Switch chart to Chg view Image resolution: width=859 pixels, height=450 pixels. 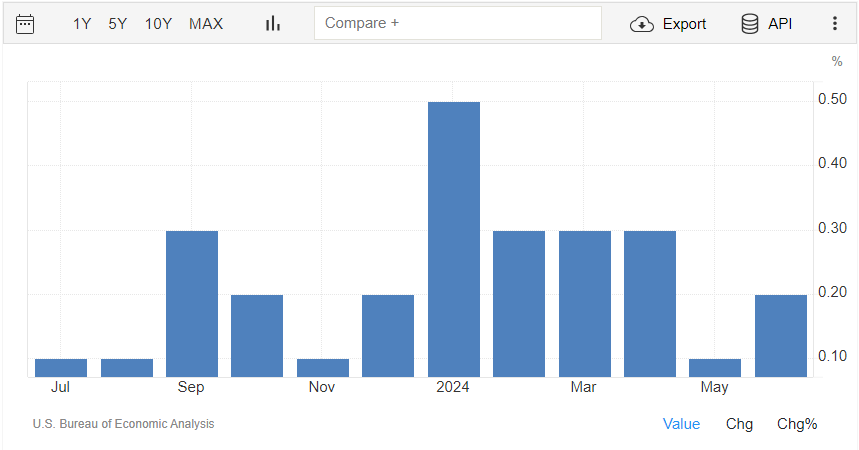click(x=739, y=424)
